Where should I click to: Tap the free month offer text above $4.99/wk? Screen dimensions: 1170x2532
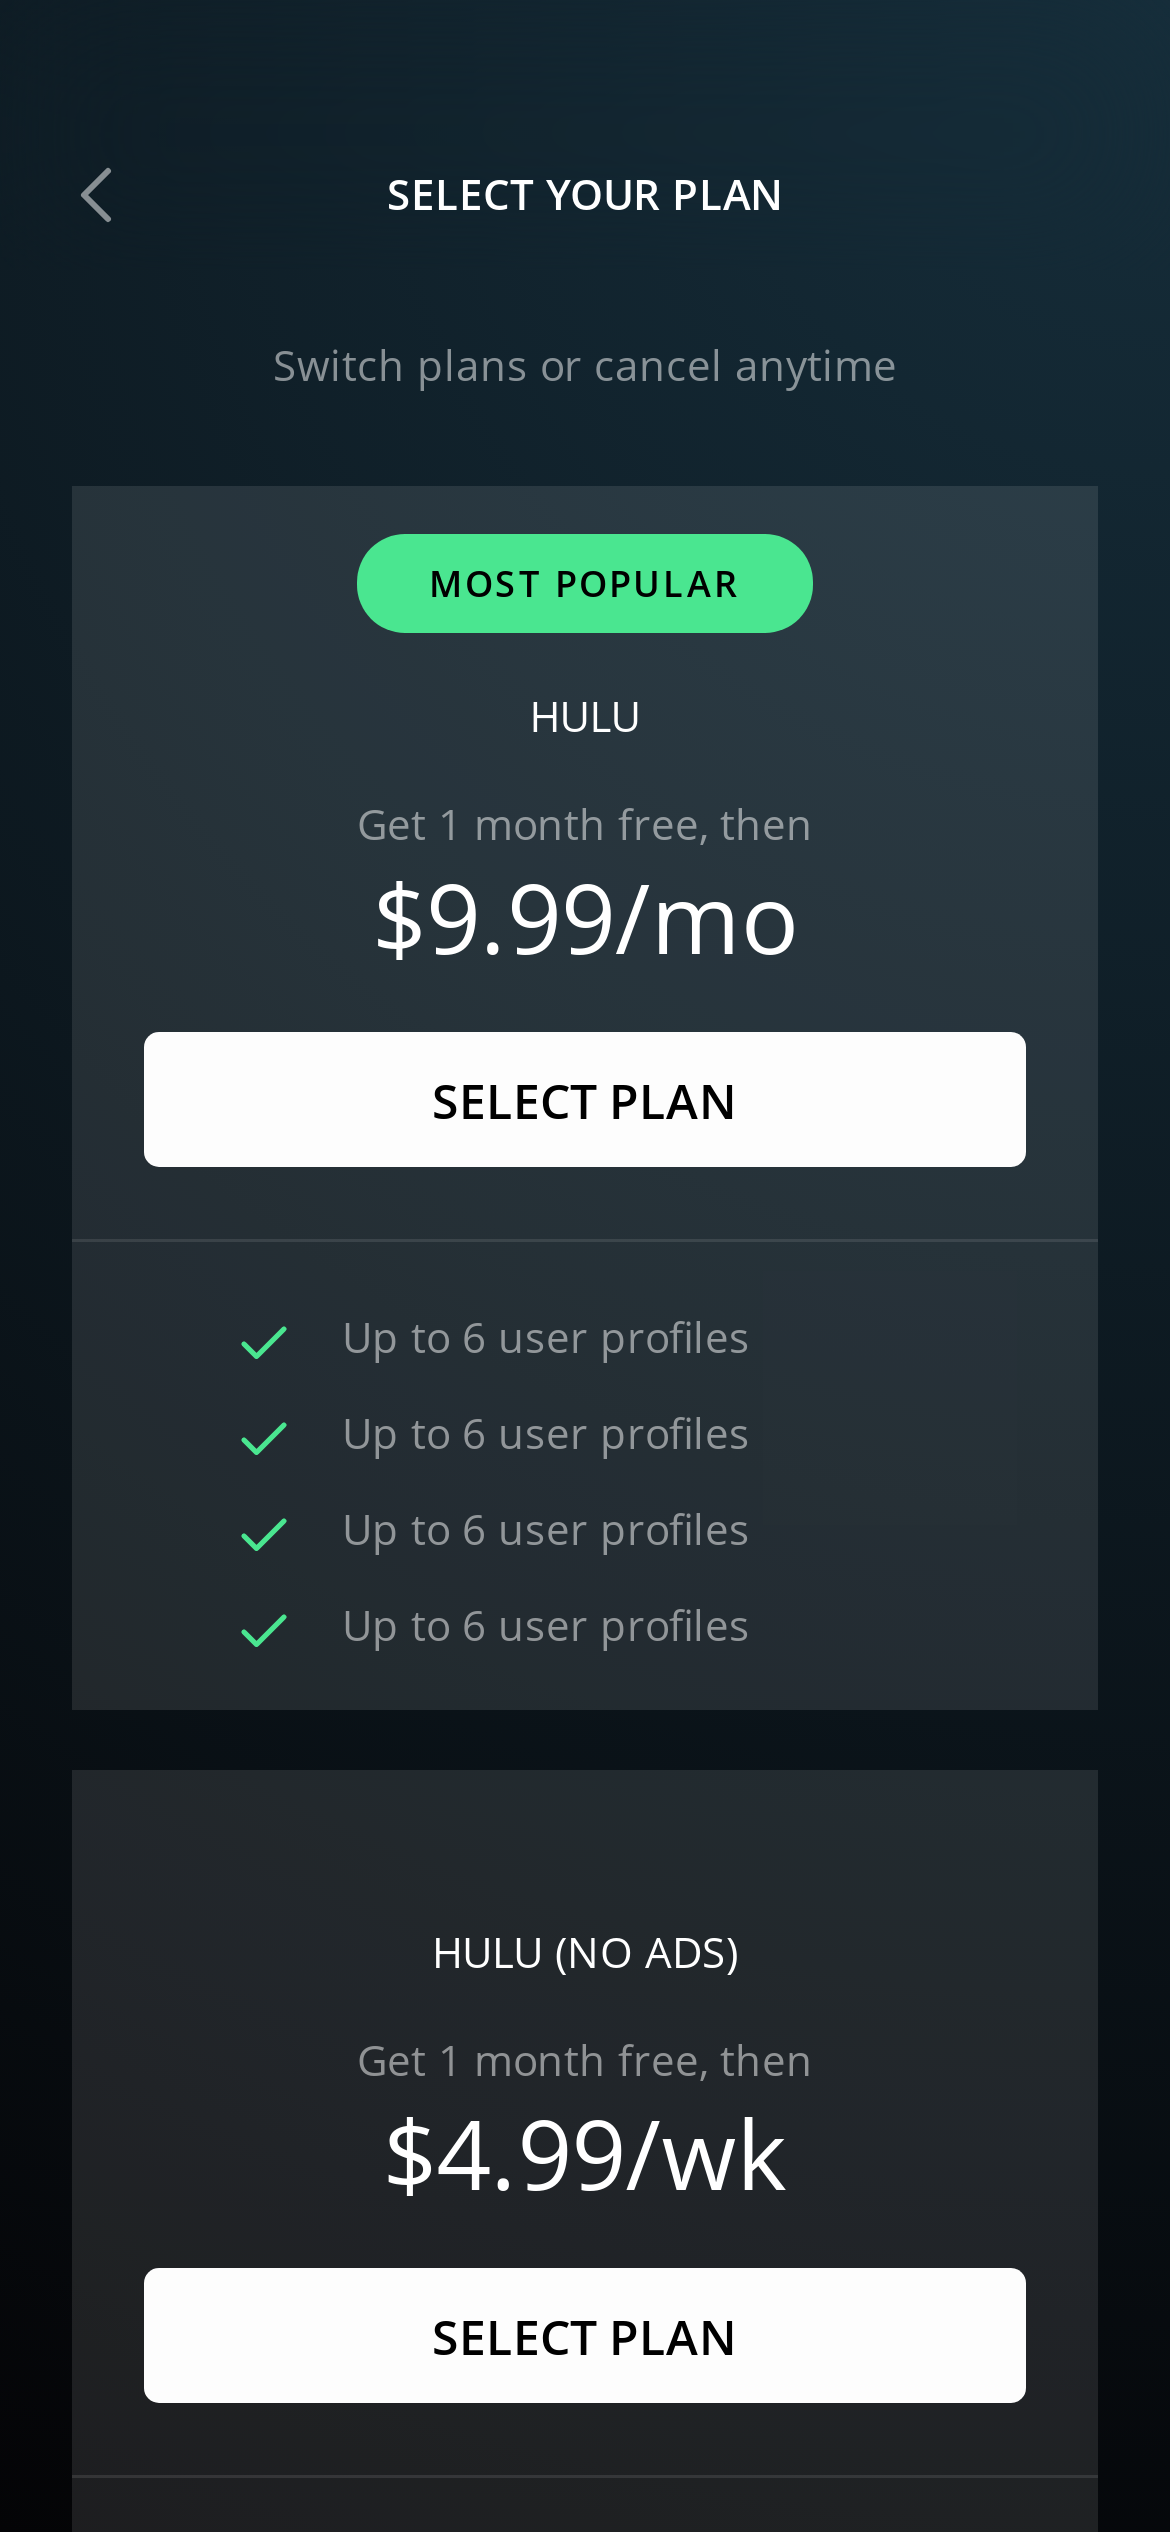(584, 2062)
